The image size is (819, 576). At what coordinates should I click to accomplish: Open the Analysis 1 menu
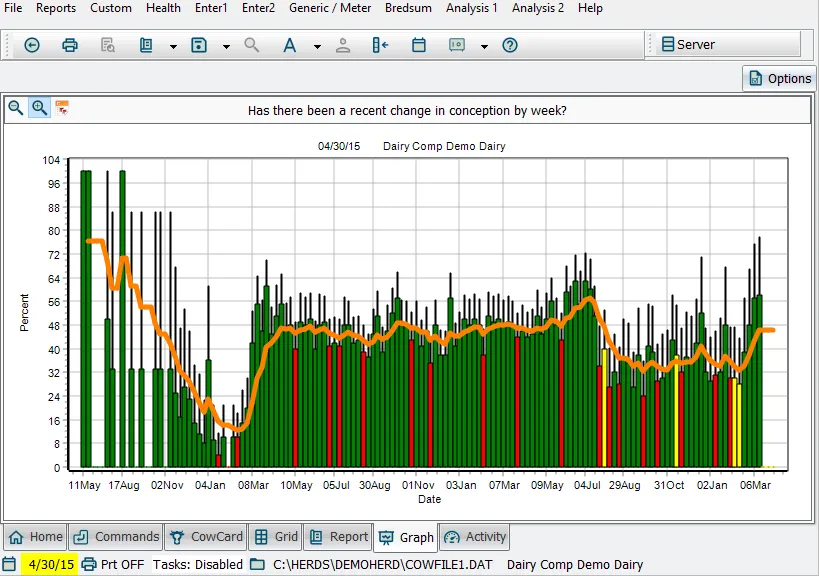pos(472,8)
